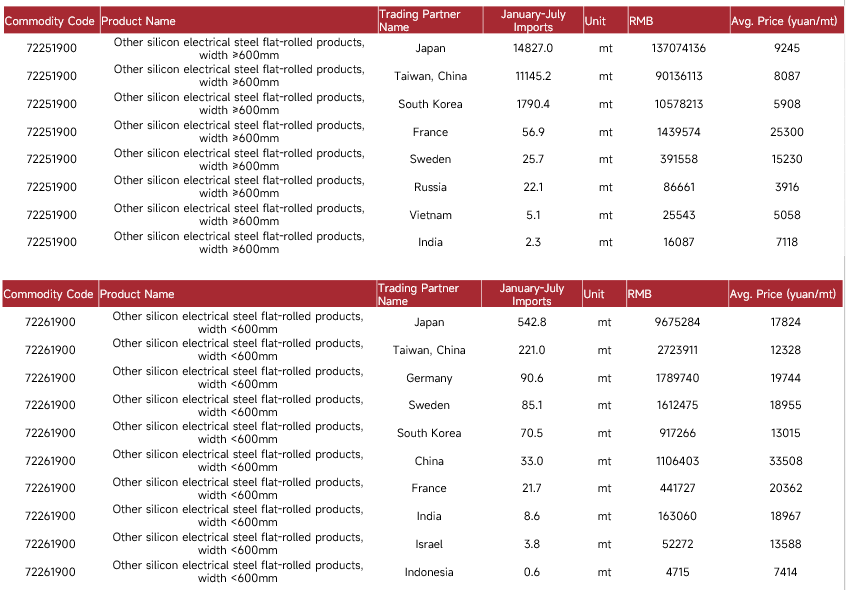Select commodity code 72261900 in the Indonesia row
Screen dimensions: 846x590
(50, 572)
